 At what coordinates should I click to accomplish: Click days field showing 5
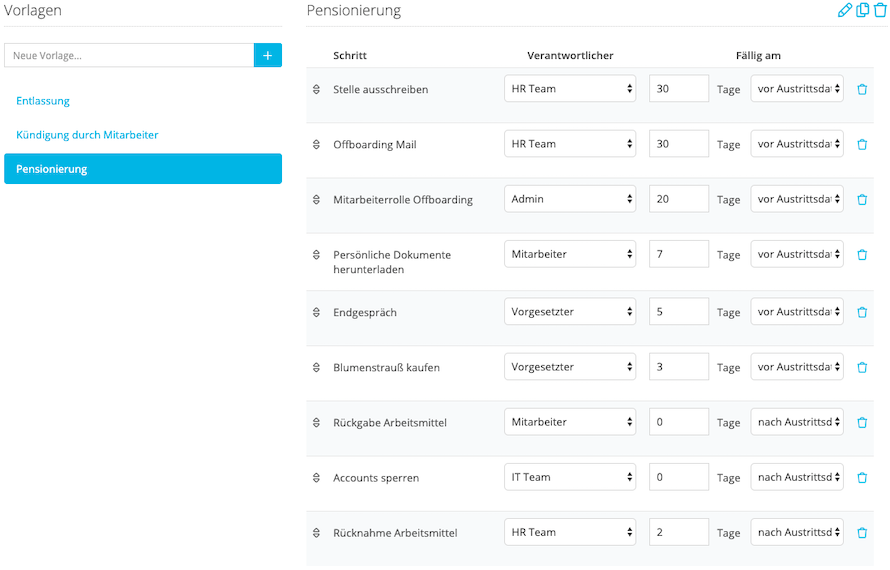[679, 312]
